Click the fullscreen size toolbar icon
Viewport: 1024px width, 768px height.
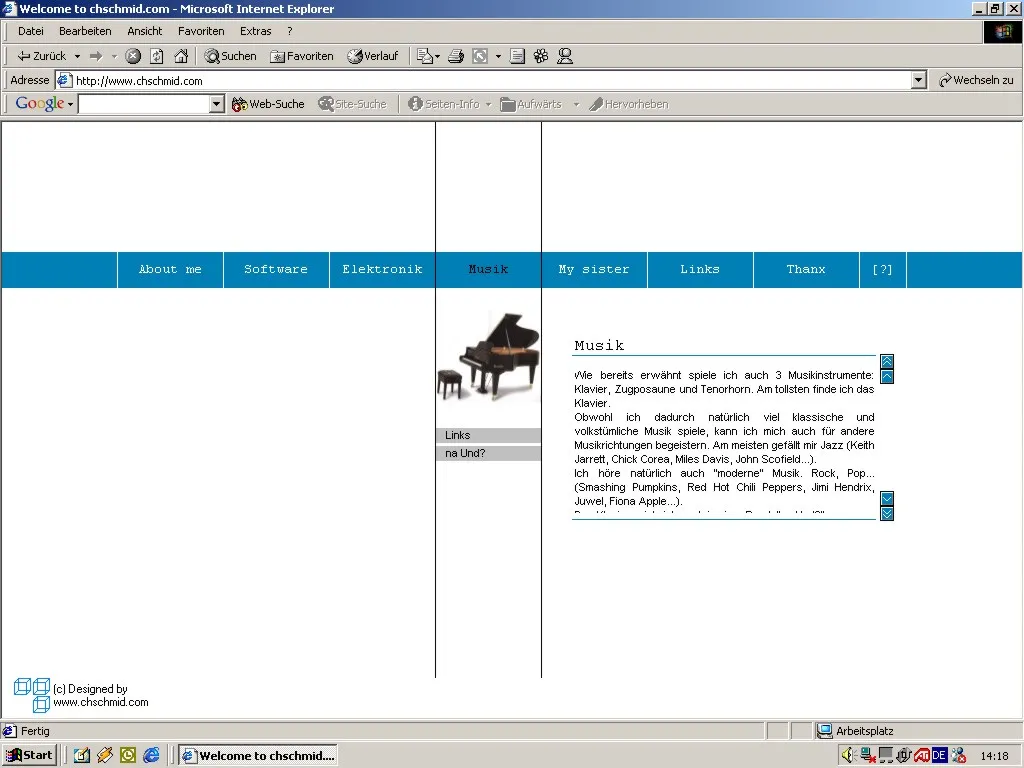[480, 56]
